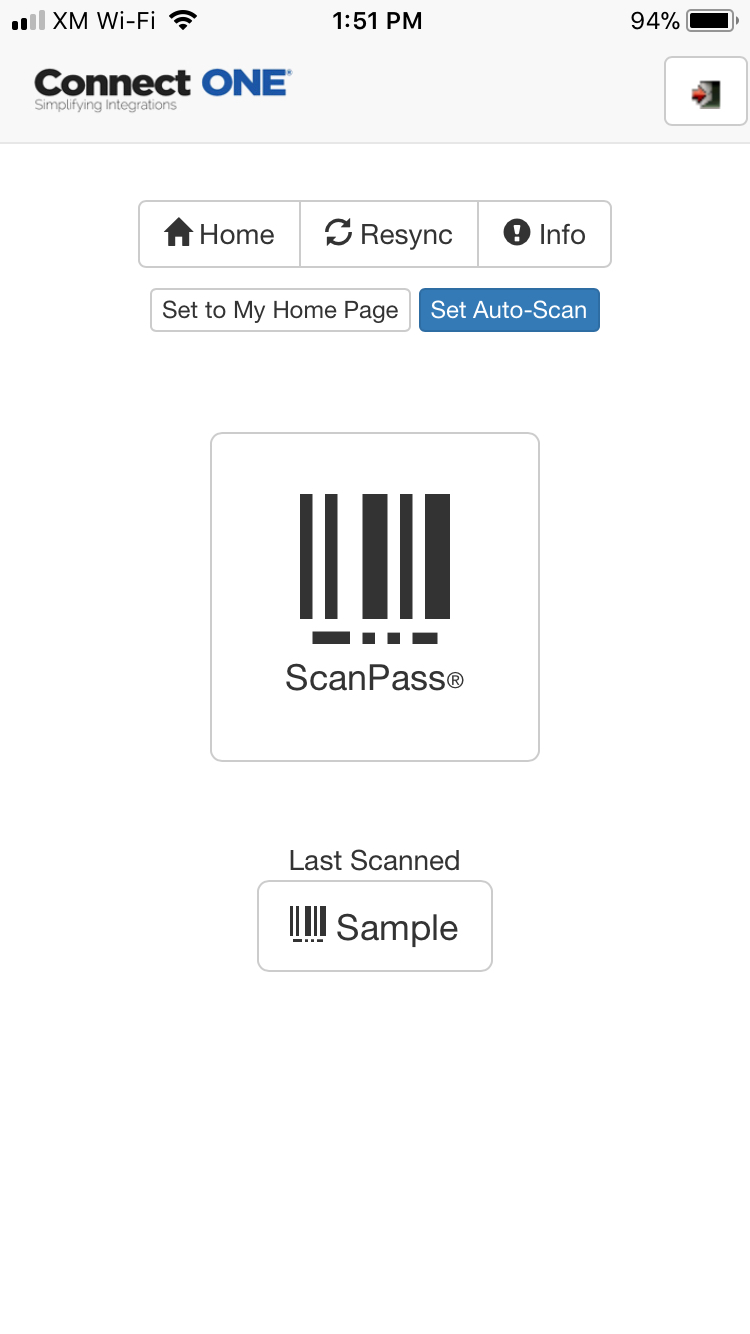Enable Set Auto-Scan
750x1334 pixels.
[x=509, y=310]
